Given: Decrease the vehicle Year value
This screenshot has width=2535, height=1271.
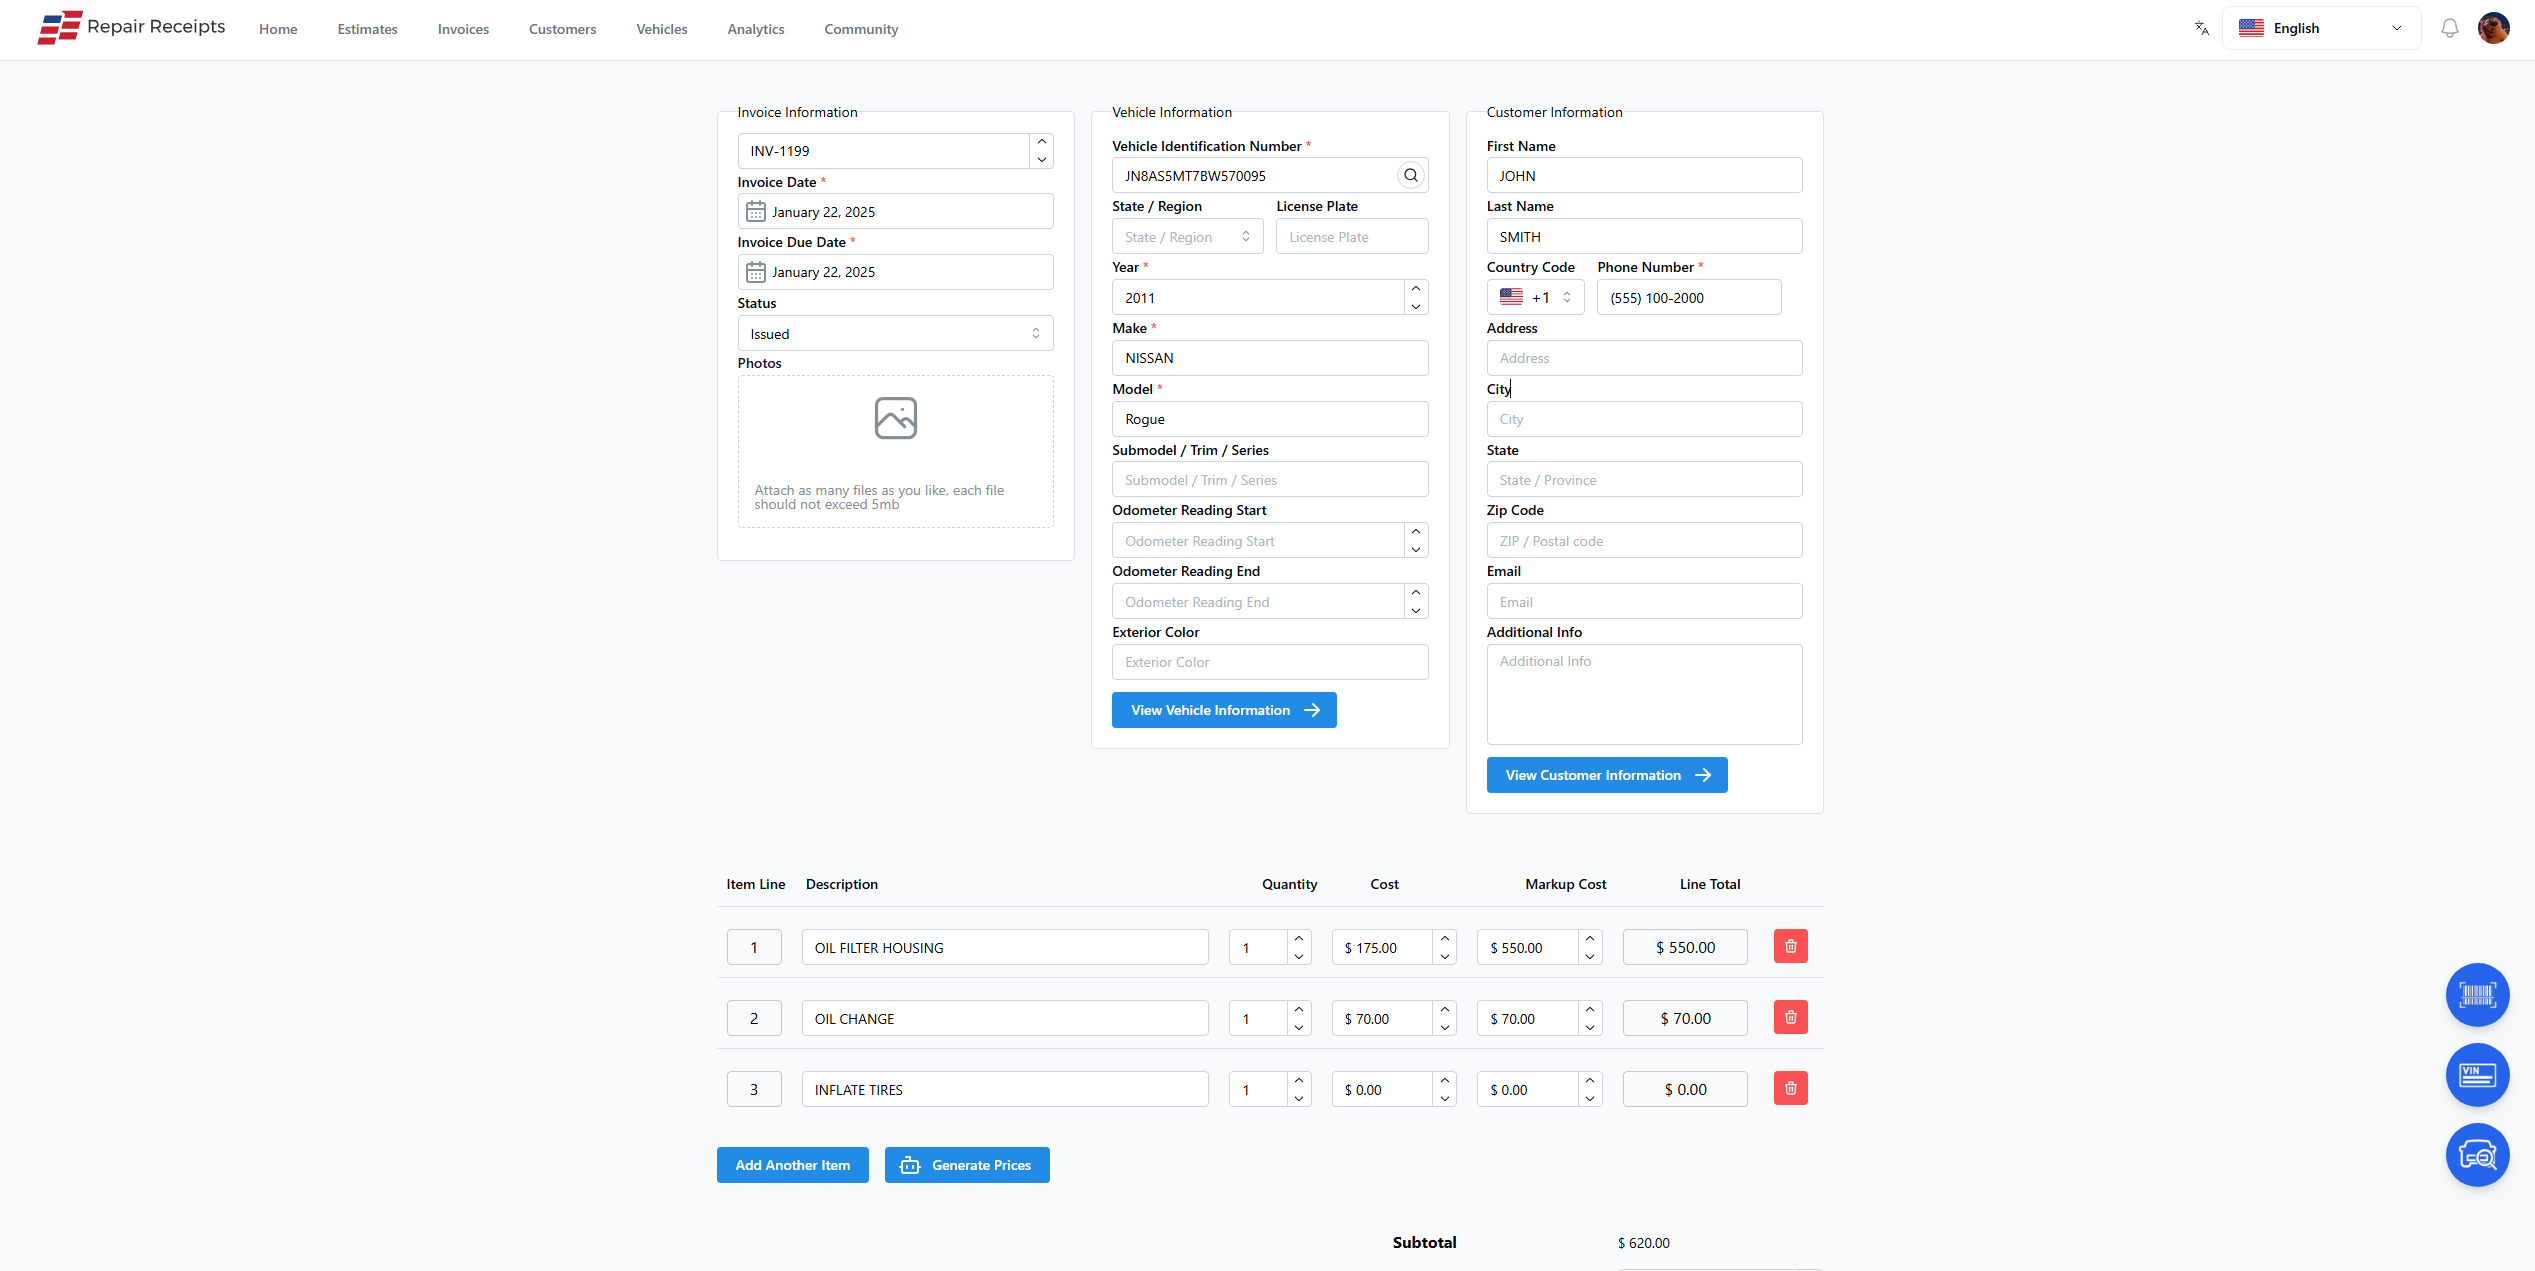Looking at the screenshot, I should 1415,306.
